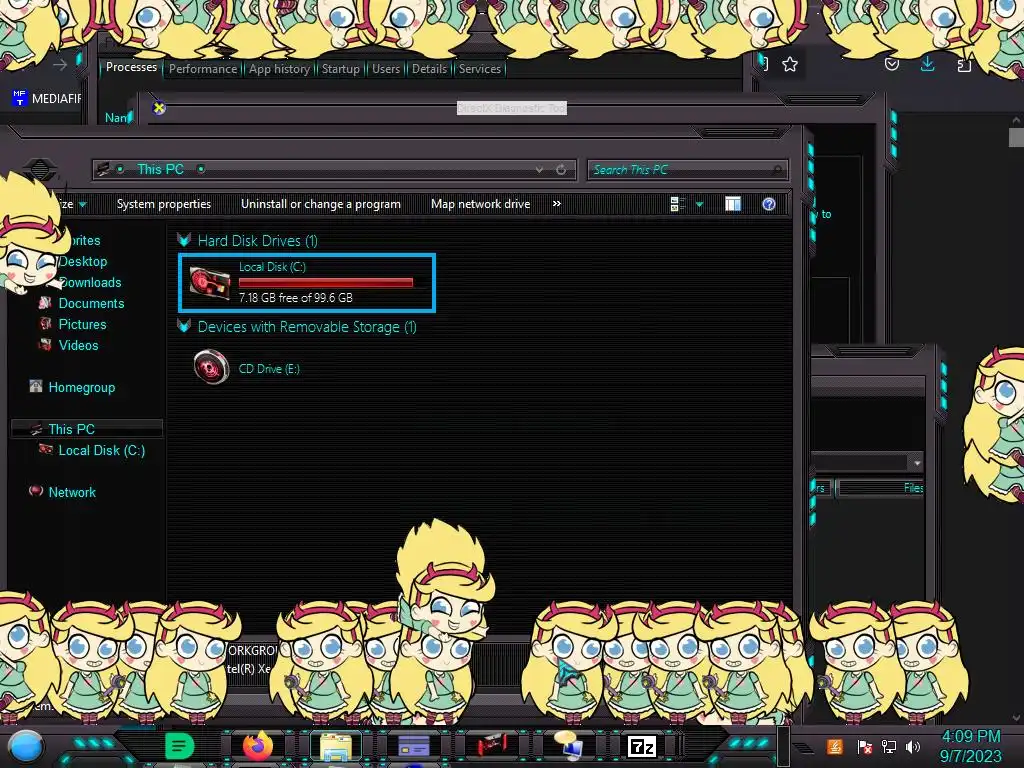This screenshot has width=1024, height=768.
Task: Click the This PC breadcrumb in the address bar
Action: [x=160, y=169]
